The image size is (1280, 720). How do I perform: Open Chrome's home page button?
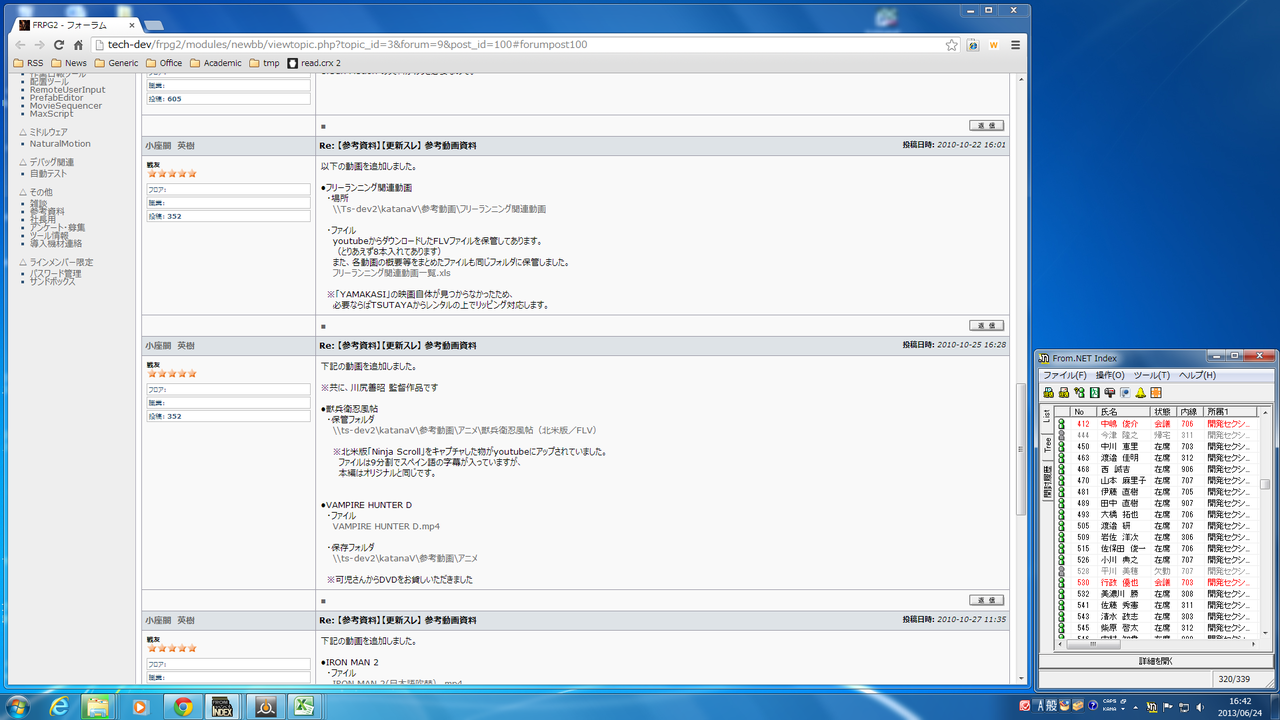pos(77,45)
